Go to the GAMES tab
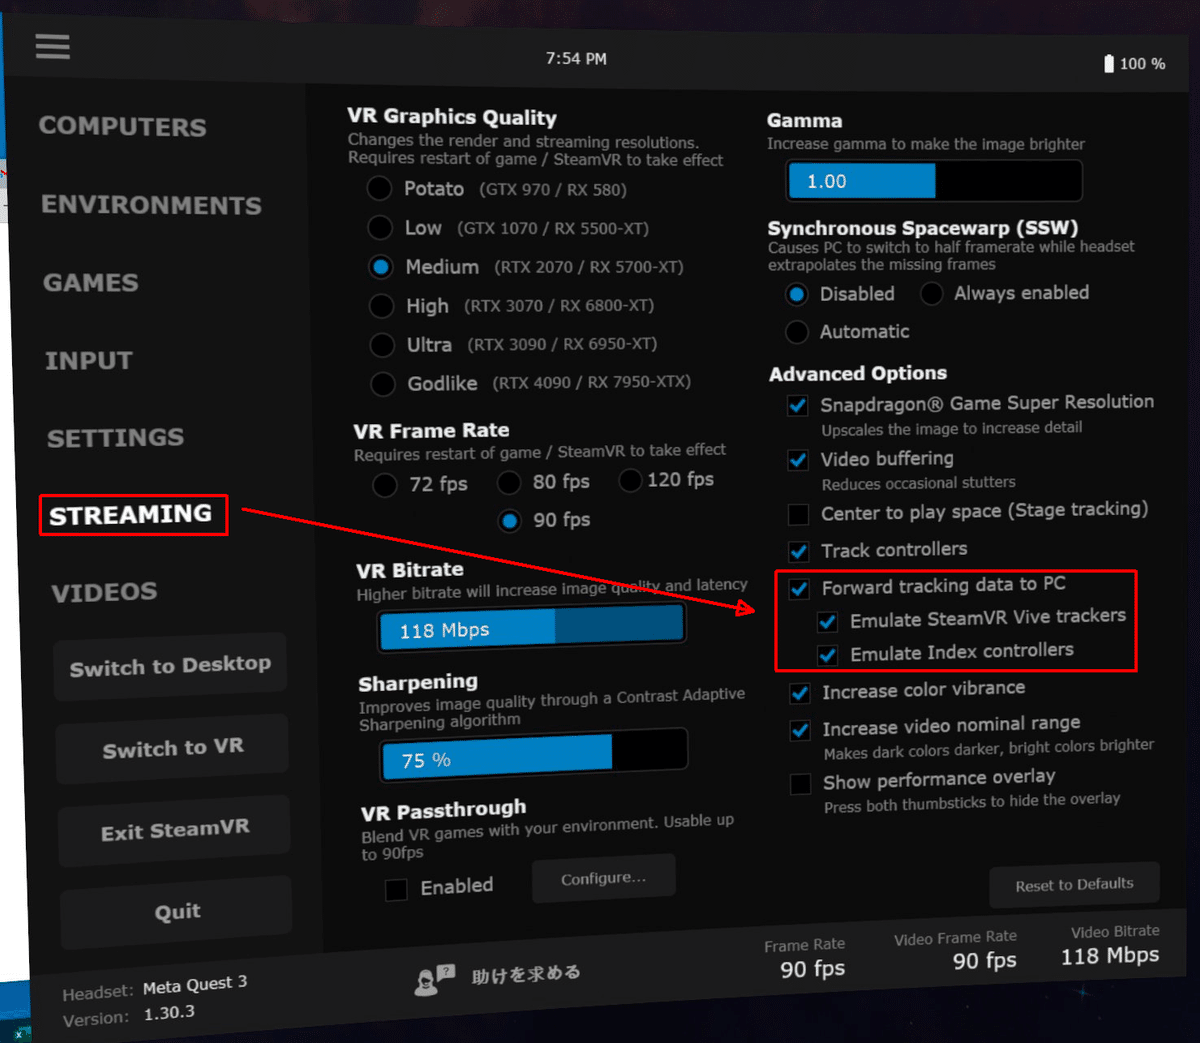Screen dimensions: 1200x1043 coord(91,283)
